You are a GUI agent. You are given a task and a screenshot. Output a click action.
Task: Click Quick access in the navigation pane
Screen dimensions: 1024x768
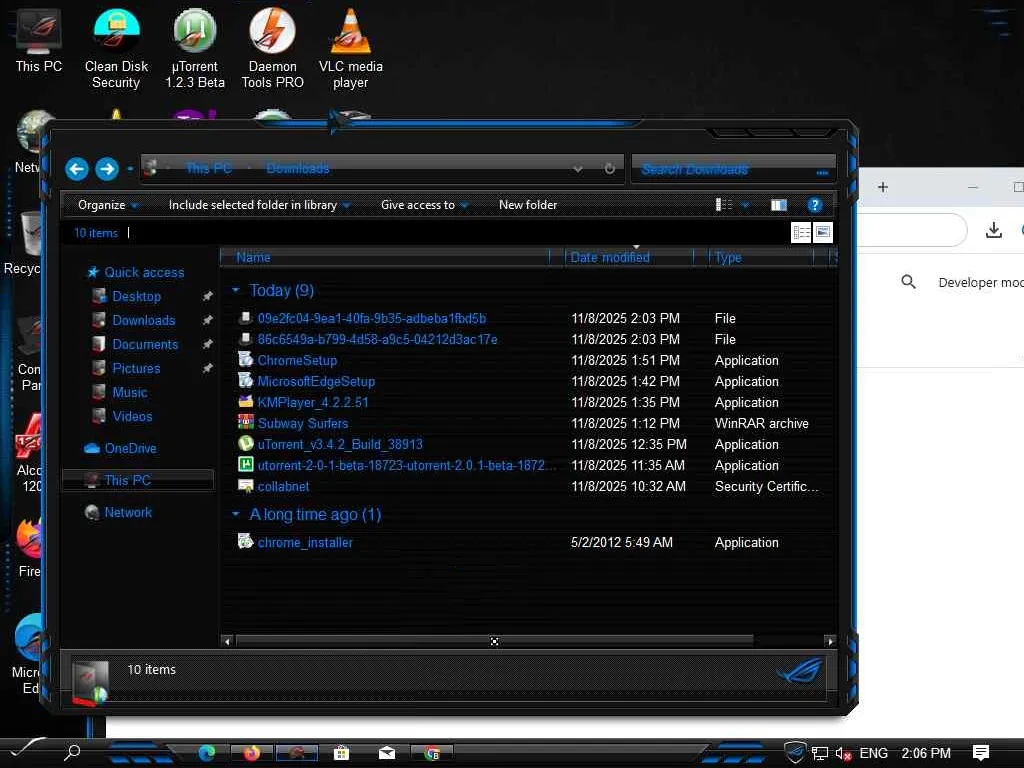coord(144,272)
